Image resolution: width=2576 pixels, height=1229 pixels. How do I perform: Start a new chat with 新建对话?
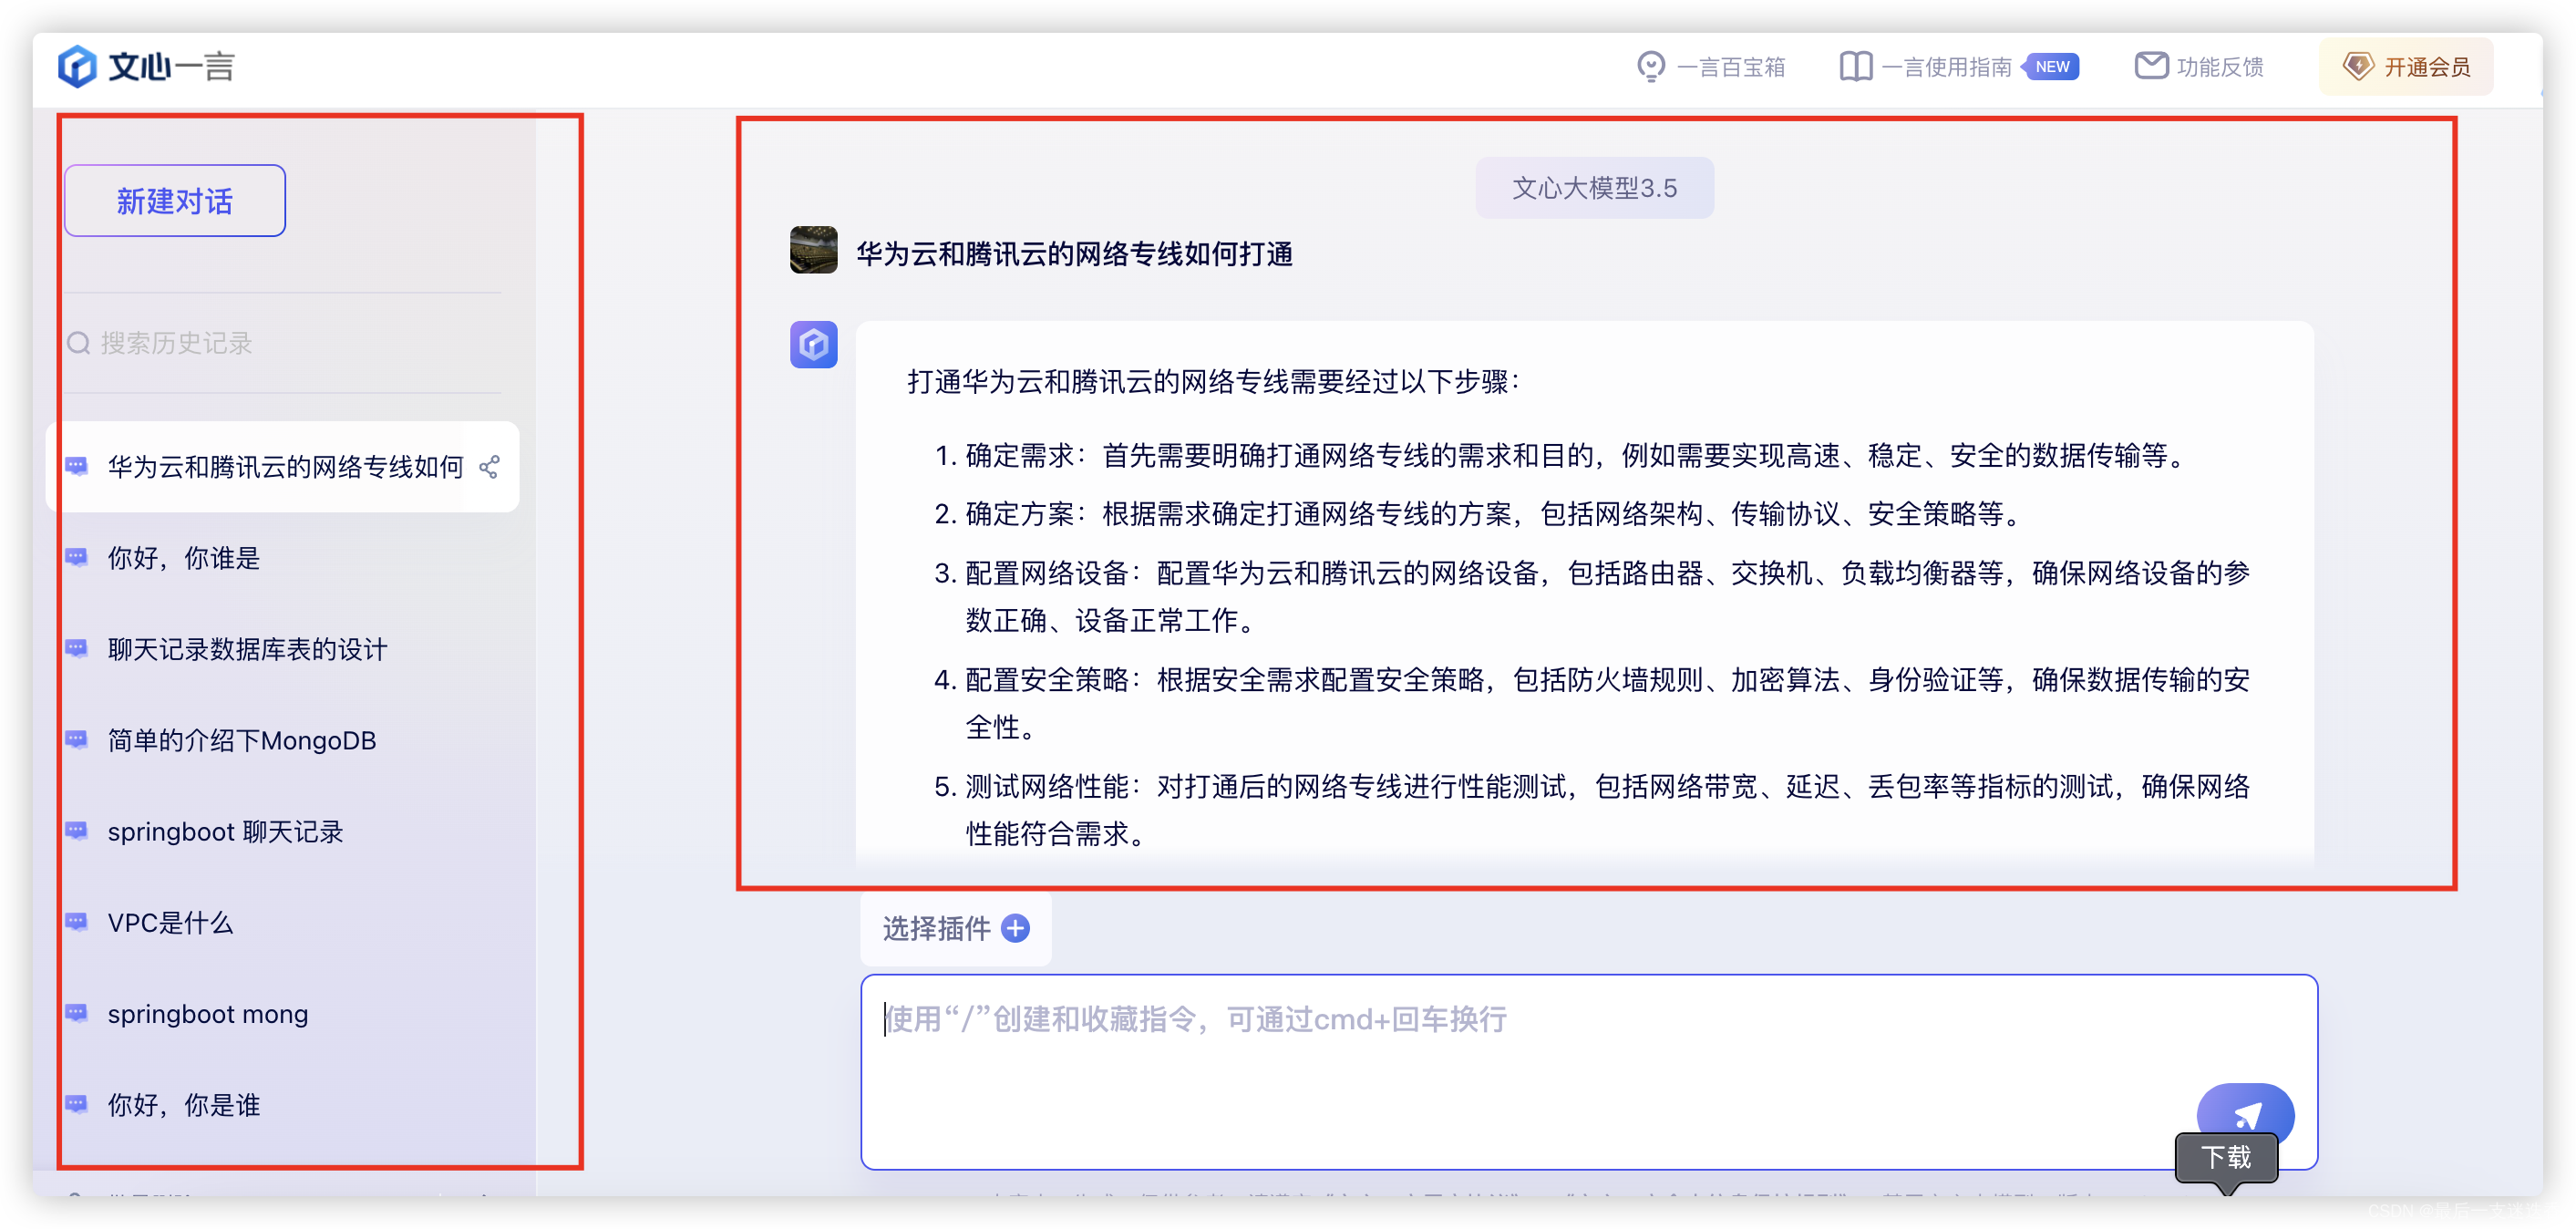click(x=175, y=201)
